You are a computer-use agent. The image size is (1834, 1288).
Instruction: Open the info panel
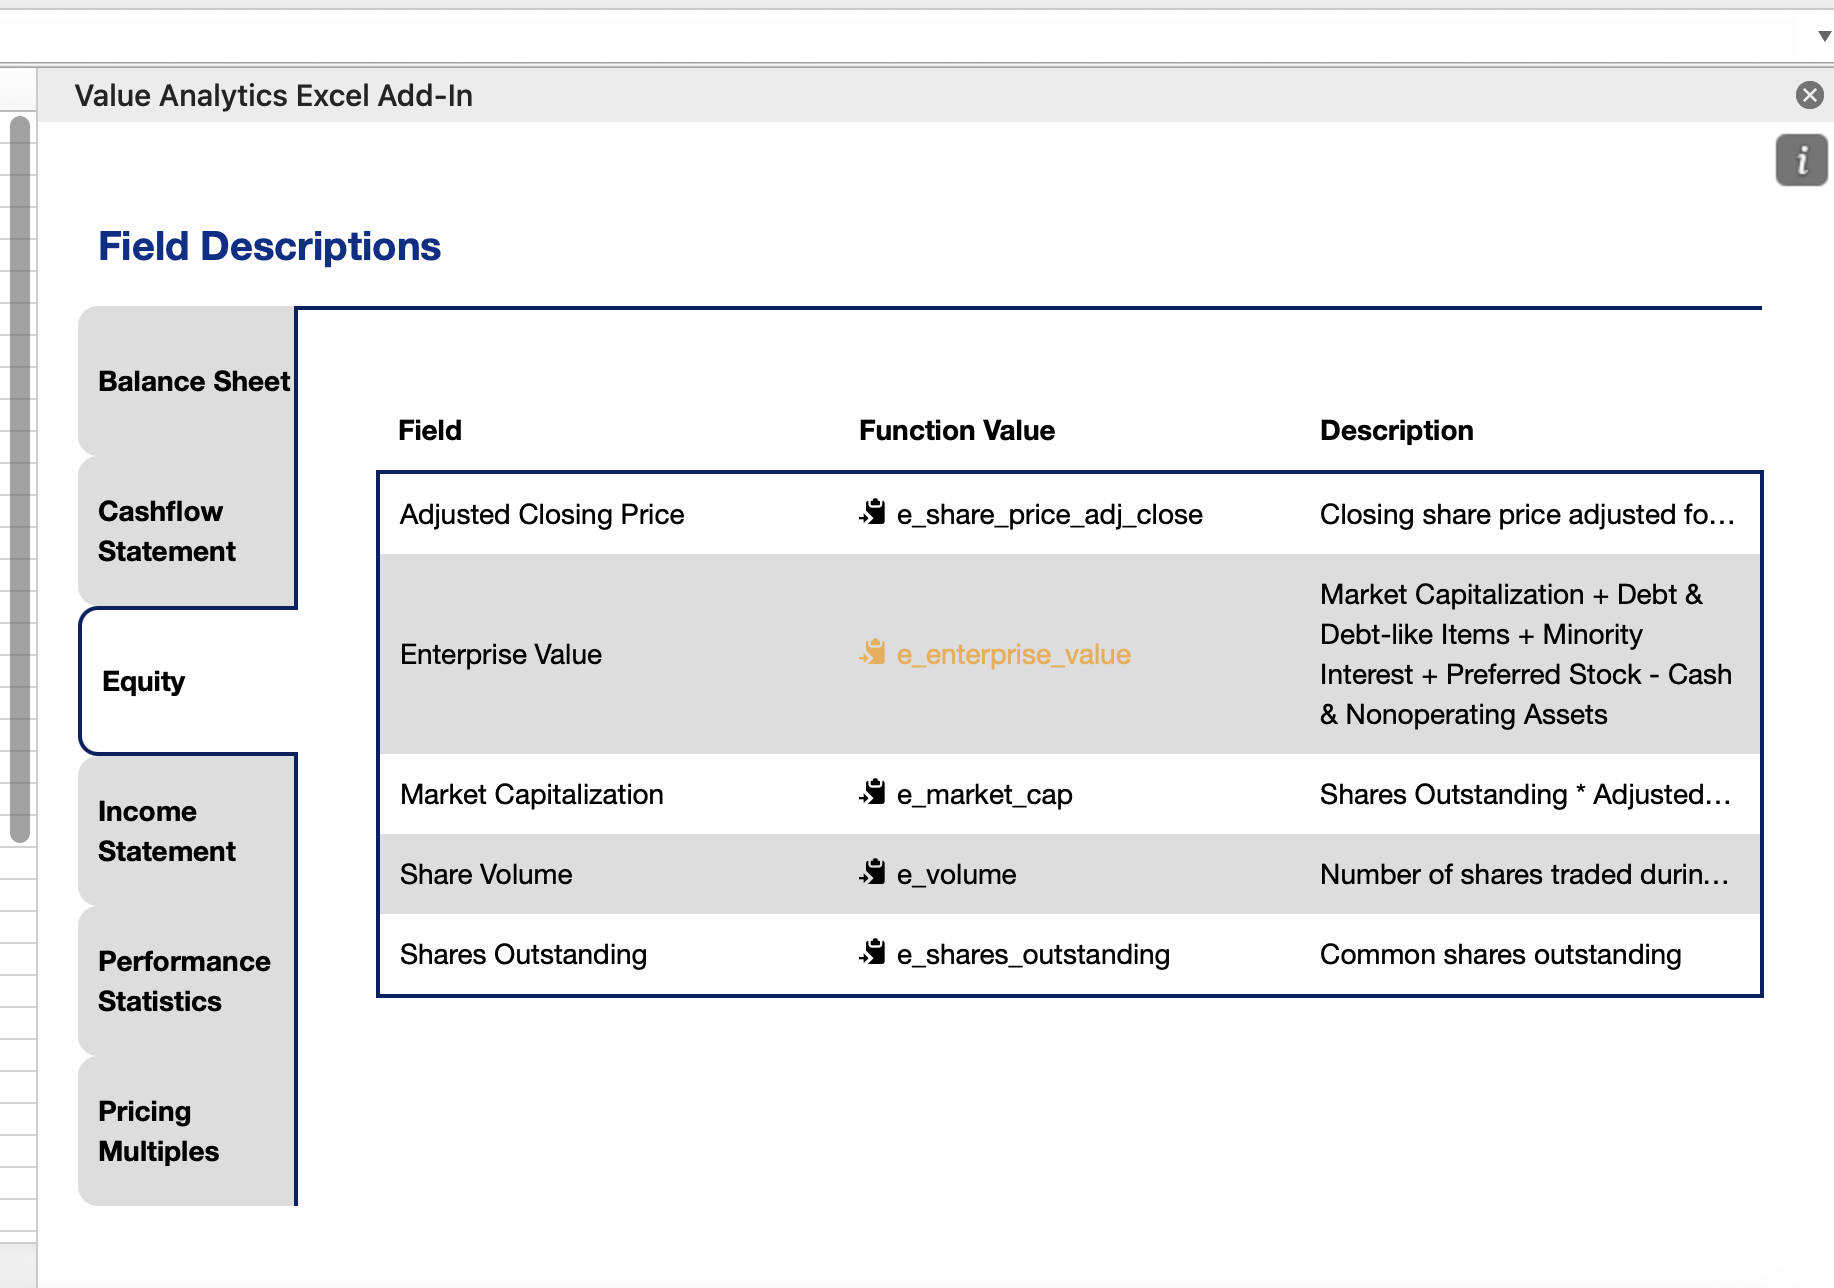(x=1800, y=160)
